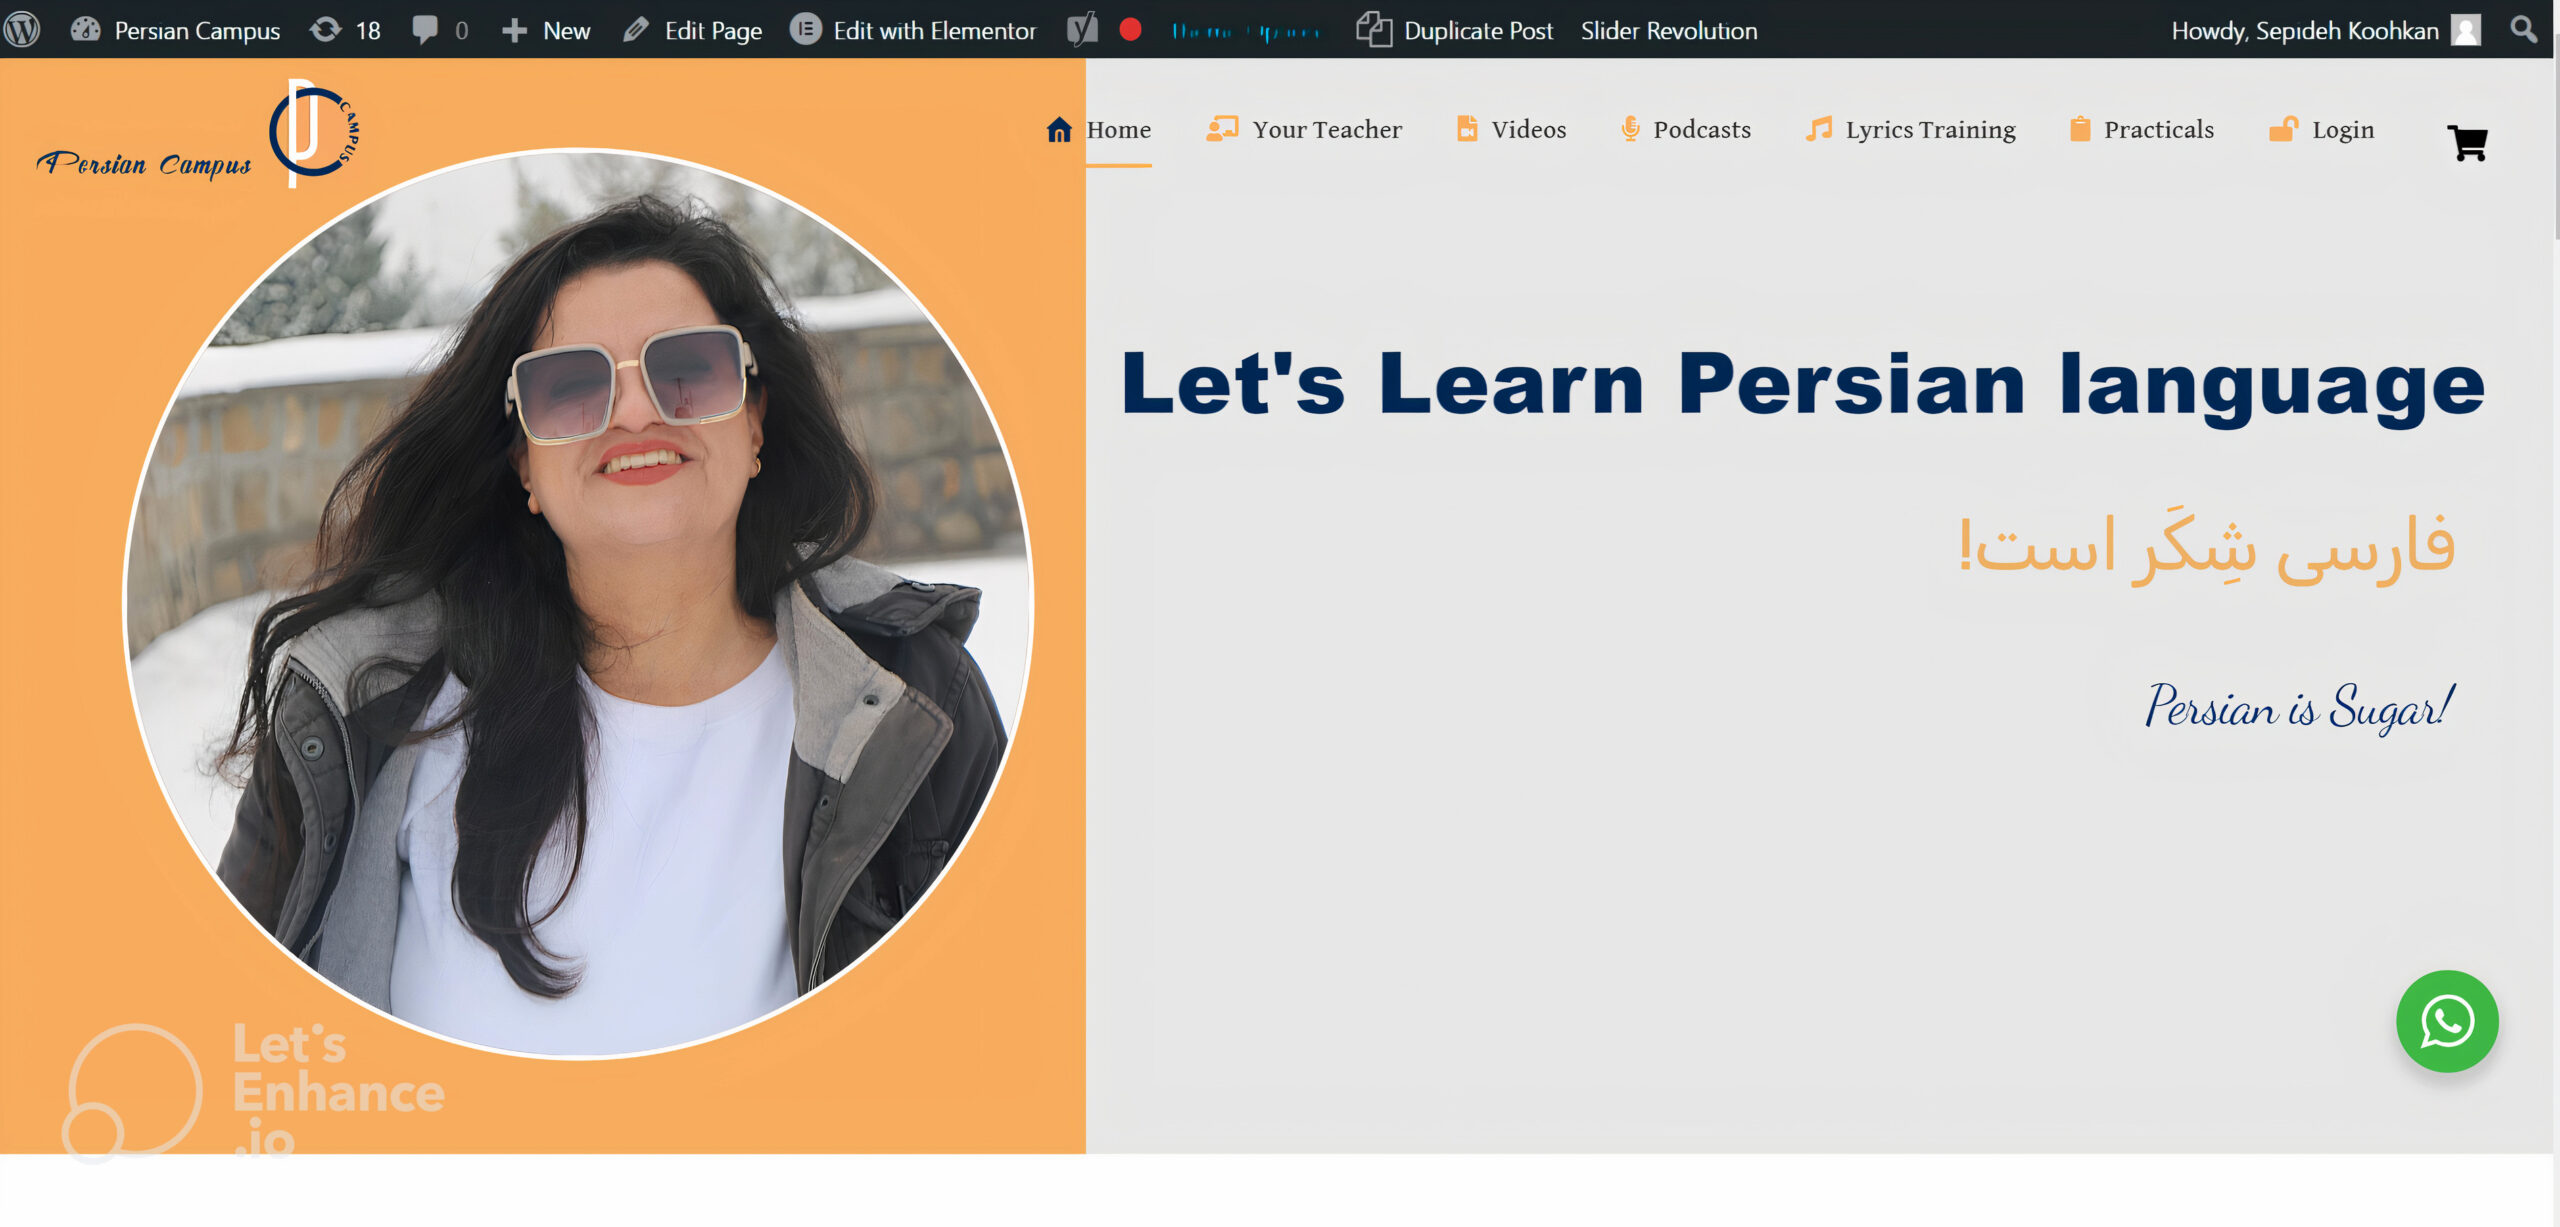
Task: Open the Slider Revolution menu
Action: click(x=1669, y=30)
